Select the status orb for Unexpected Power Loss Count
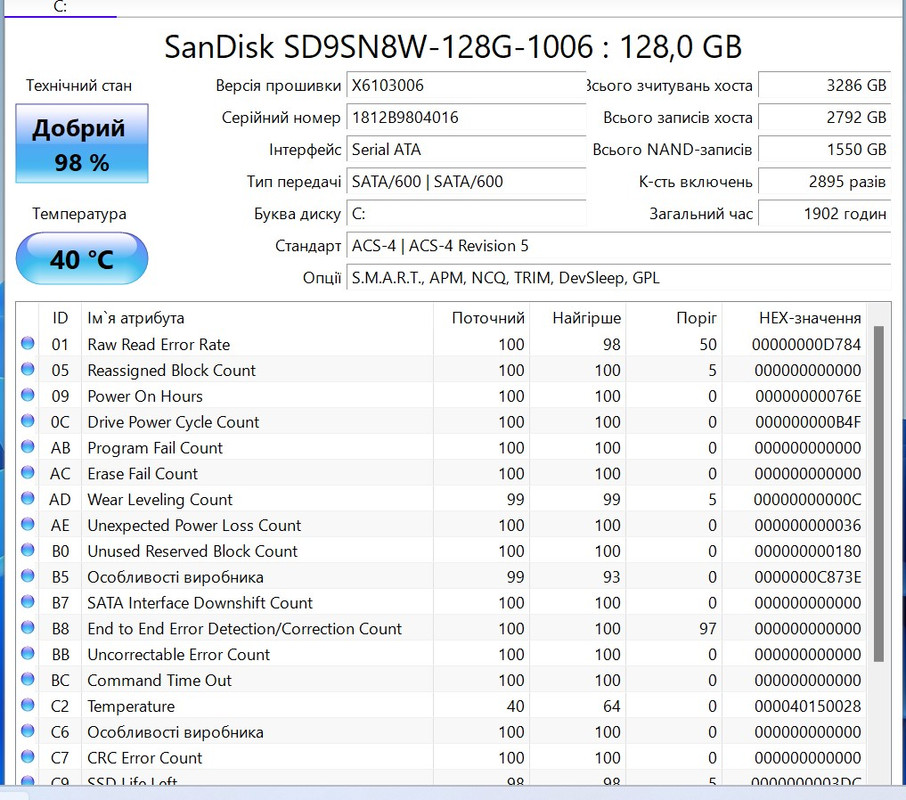Viewport: 906px width, 800px height. pyautogui.click(x=27, y=524)
